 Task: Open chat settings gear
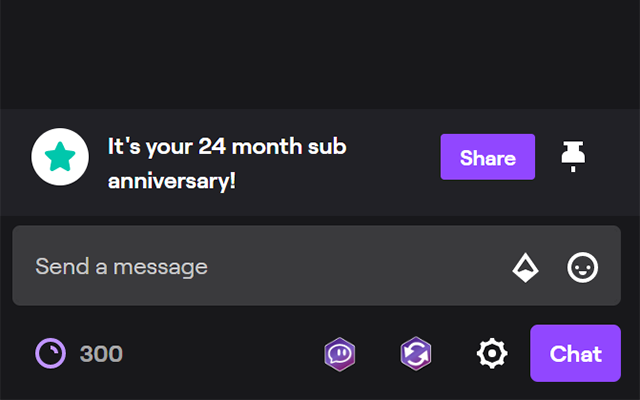[492, 353]
